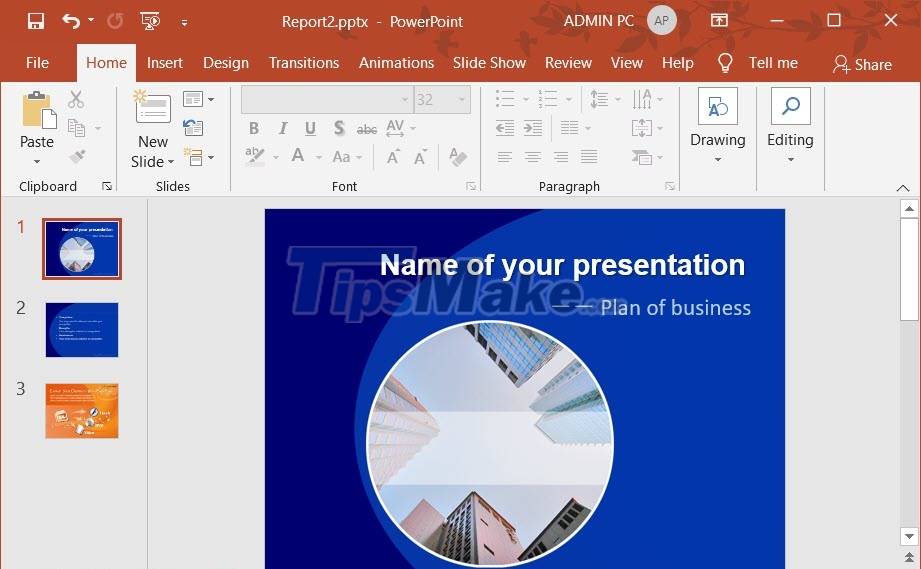Open the Transitions tab
921x569 pixels.
point(304,63)
